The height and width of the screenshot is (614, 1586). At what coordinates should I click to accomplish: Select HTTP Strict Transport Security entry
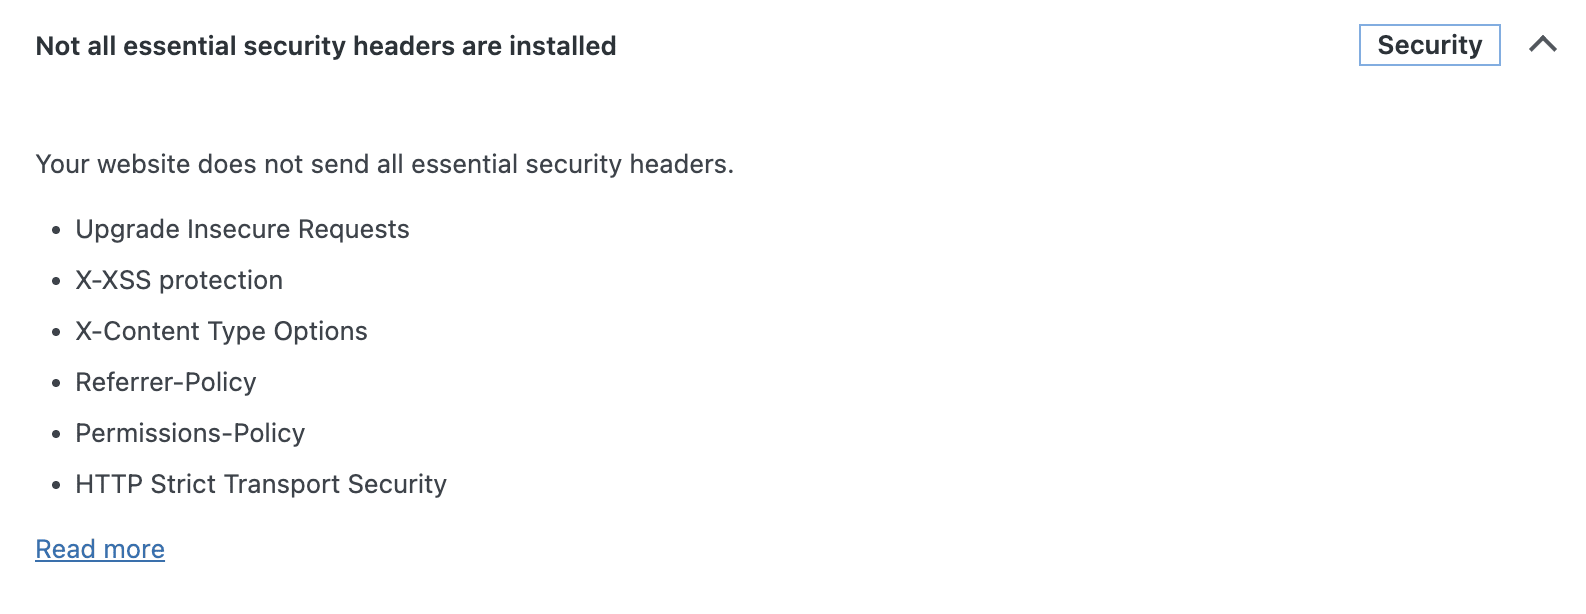[x=261, y=484]
